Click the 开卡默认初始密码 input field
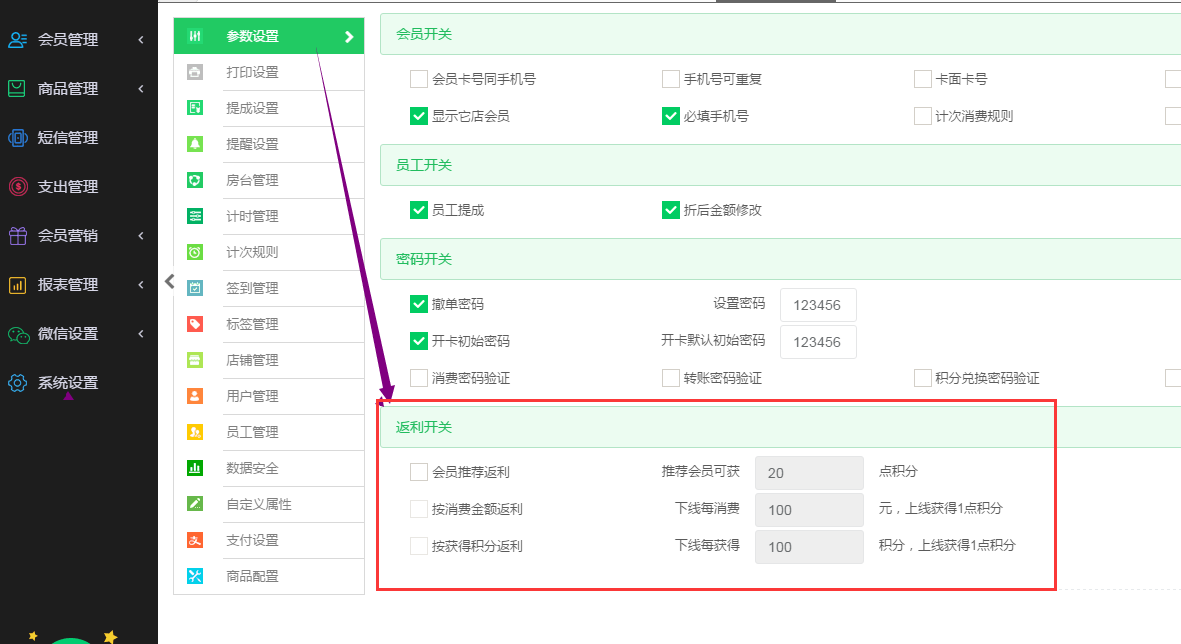1181x644 pixels. 818,342
